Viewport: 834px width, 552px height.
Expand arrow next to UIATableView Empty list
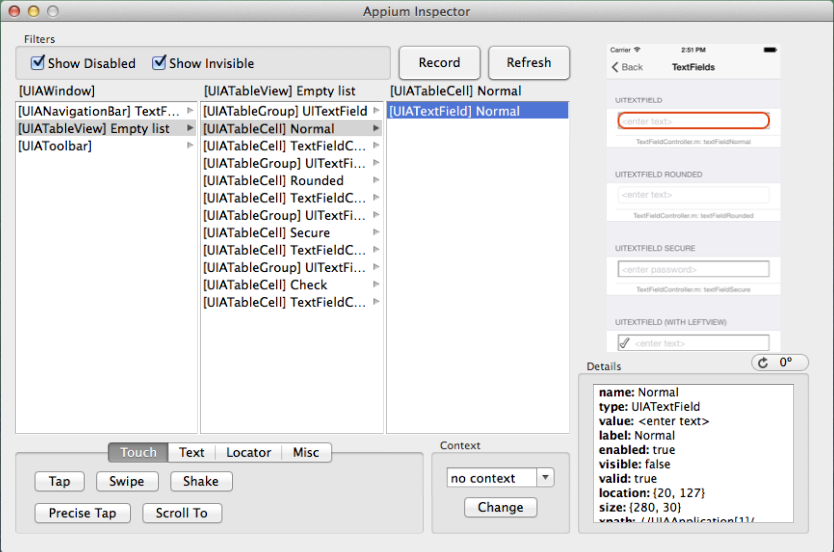[190, 128]
